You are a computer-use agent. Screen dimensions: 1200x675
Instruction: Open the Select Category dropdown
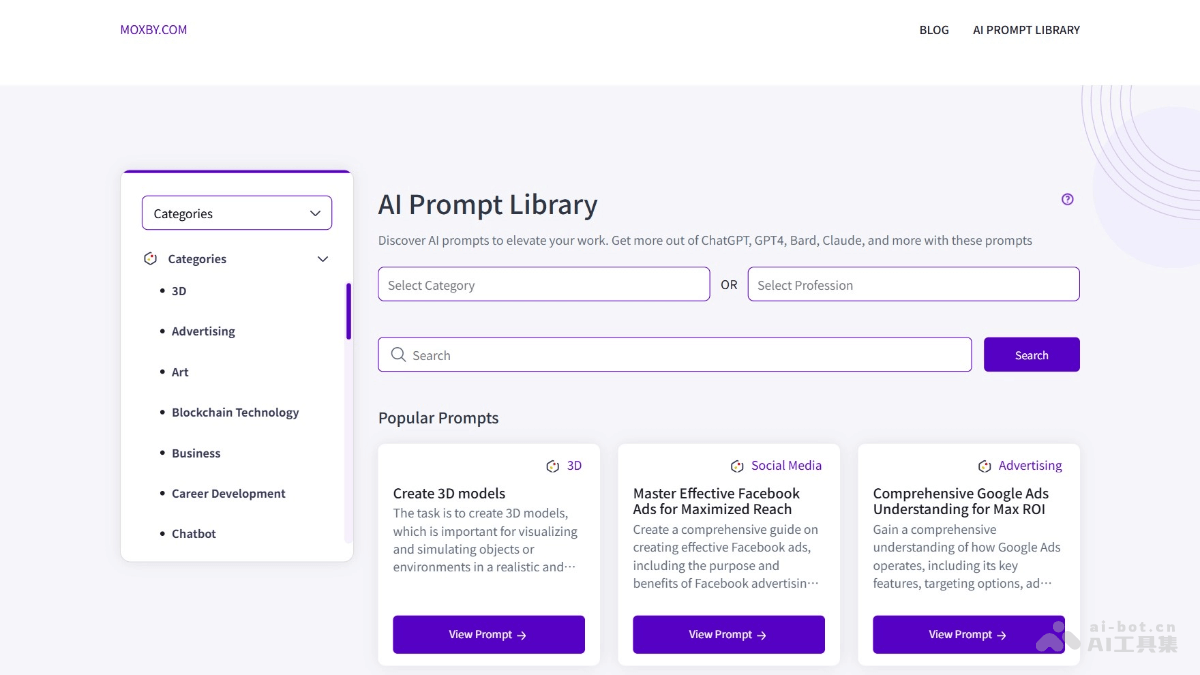(x=543, y=284)
